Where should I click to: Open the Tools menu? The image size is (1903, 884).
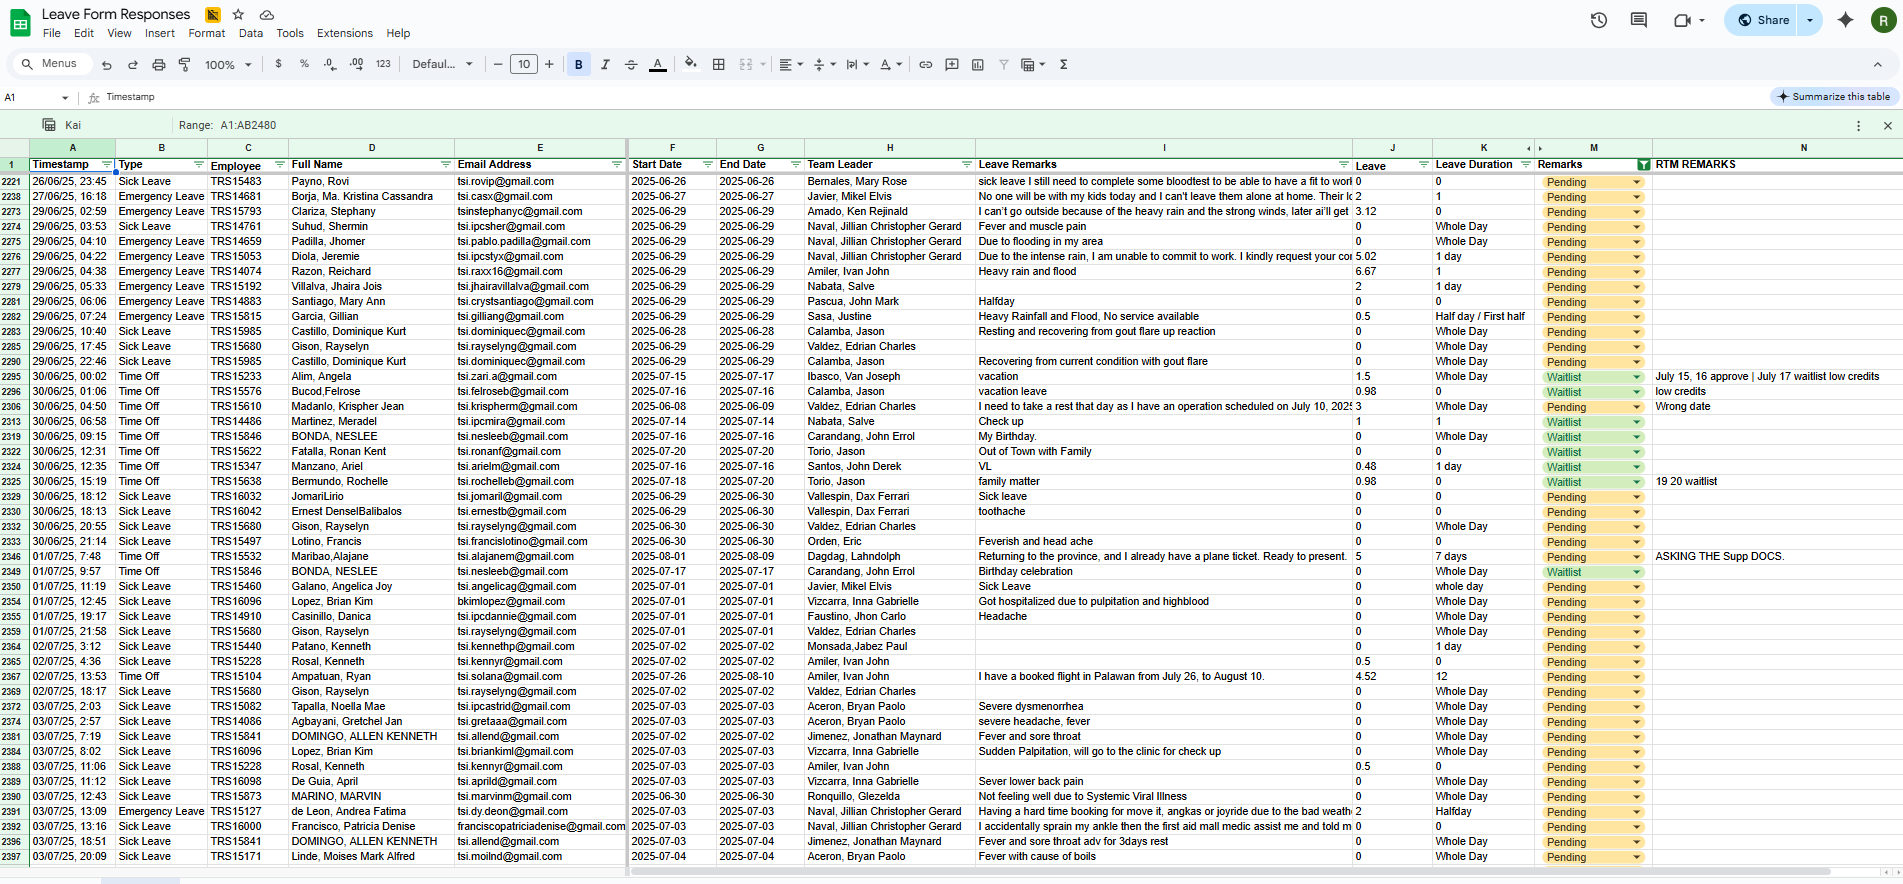290,33
